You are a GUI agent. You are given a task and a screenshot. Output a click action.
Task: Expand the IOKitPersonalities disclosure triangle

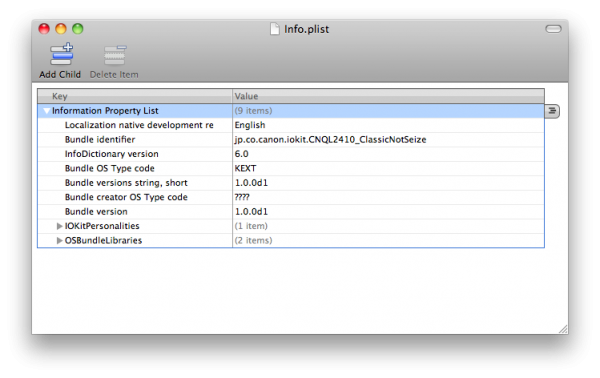(59, 226)
